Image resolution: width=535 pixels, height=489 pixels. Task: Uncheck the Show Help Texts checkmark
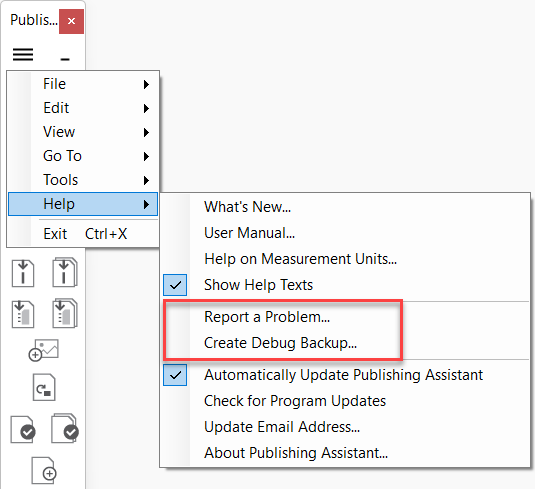[x=175, y=285]
